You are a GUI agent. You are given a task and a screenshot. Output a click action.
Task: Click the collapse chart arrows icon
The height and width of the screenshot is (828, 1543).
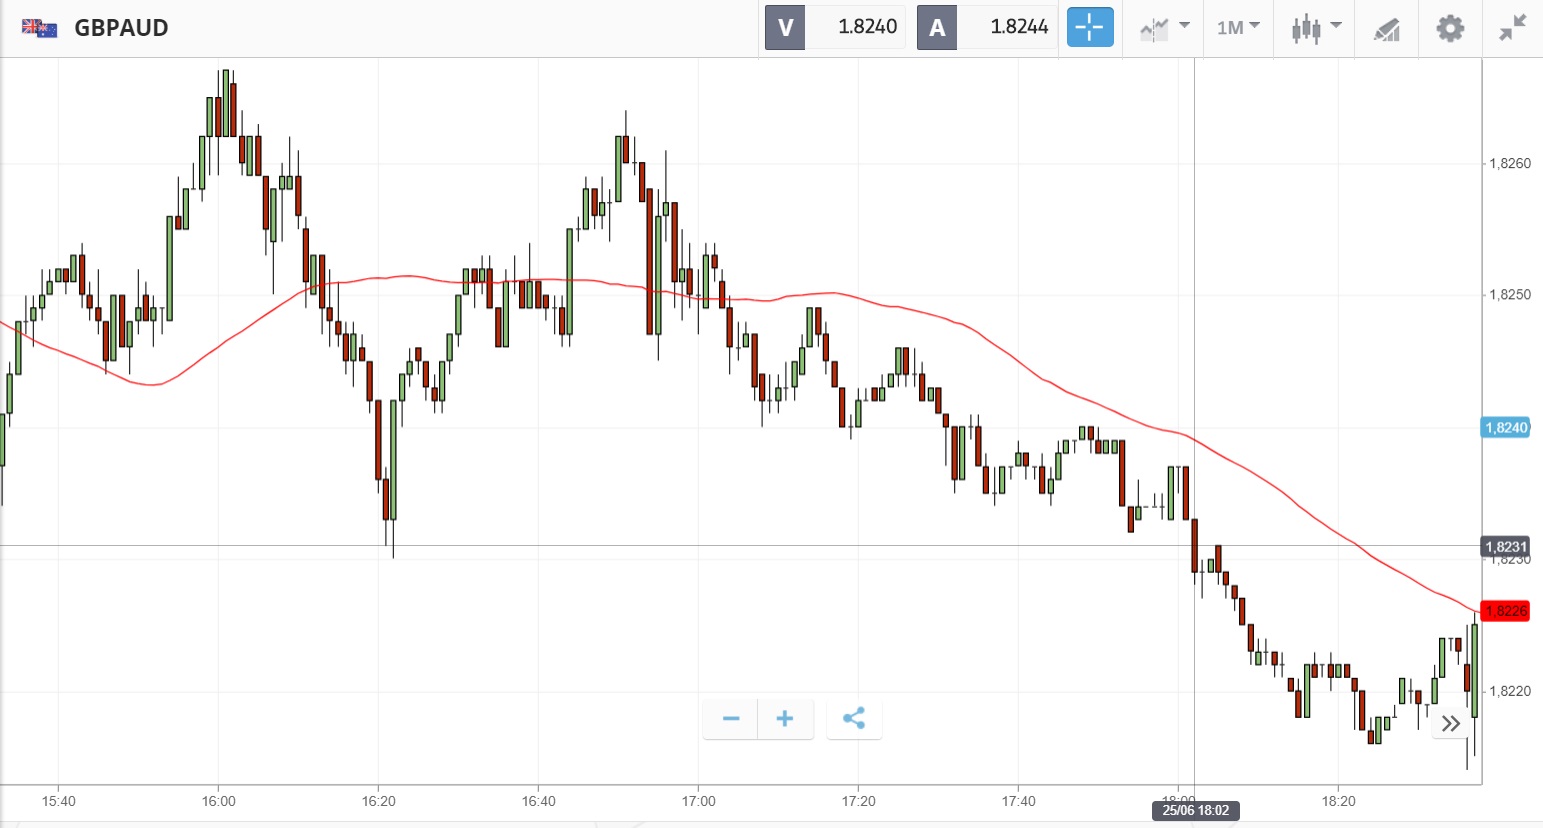coord(1513,28)
